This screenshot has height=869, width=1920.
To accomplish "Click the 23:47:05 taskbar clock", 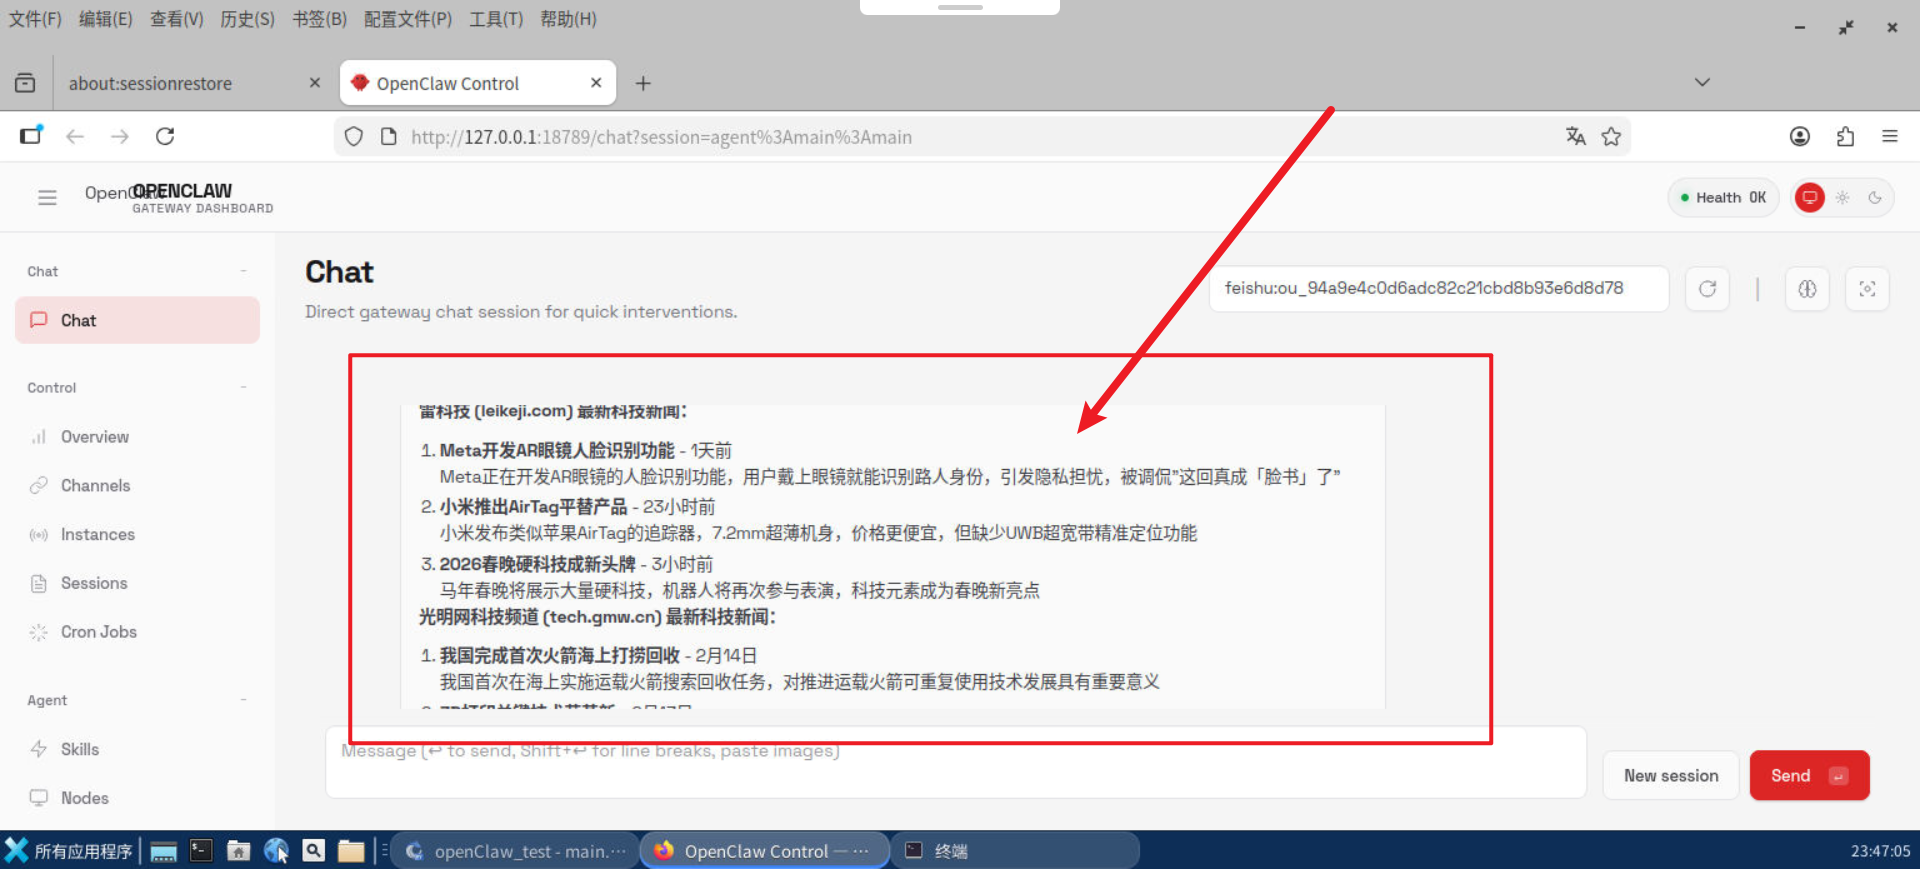I will [1880, 851].
